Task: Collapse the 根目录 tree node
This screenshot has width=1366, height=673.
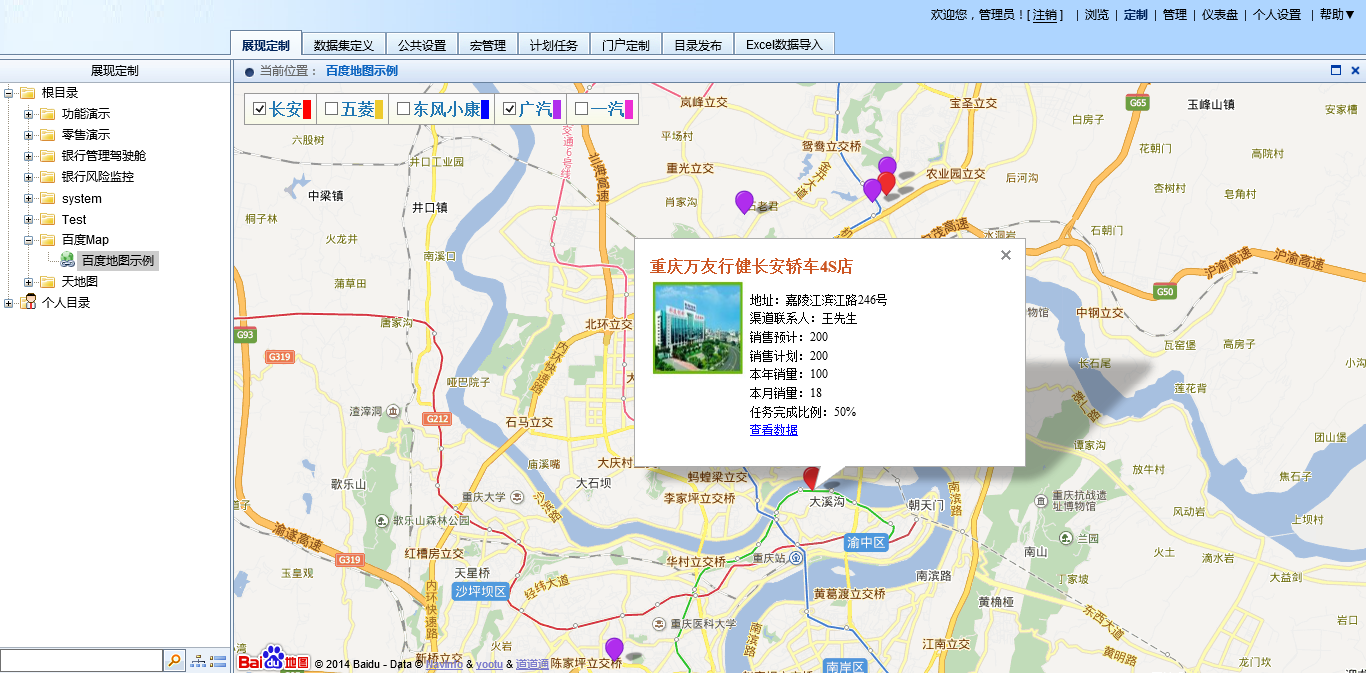Action: tap(9, 93)
